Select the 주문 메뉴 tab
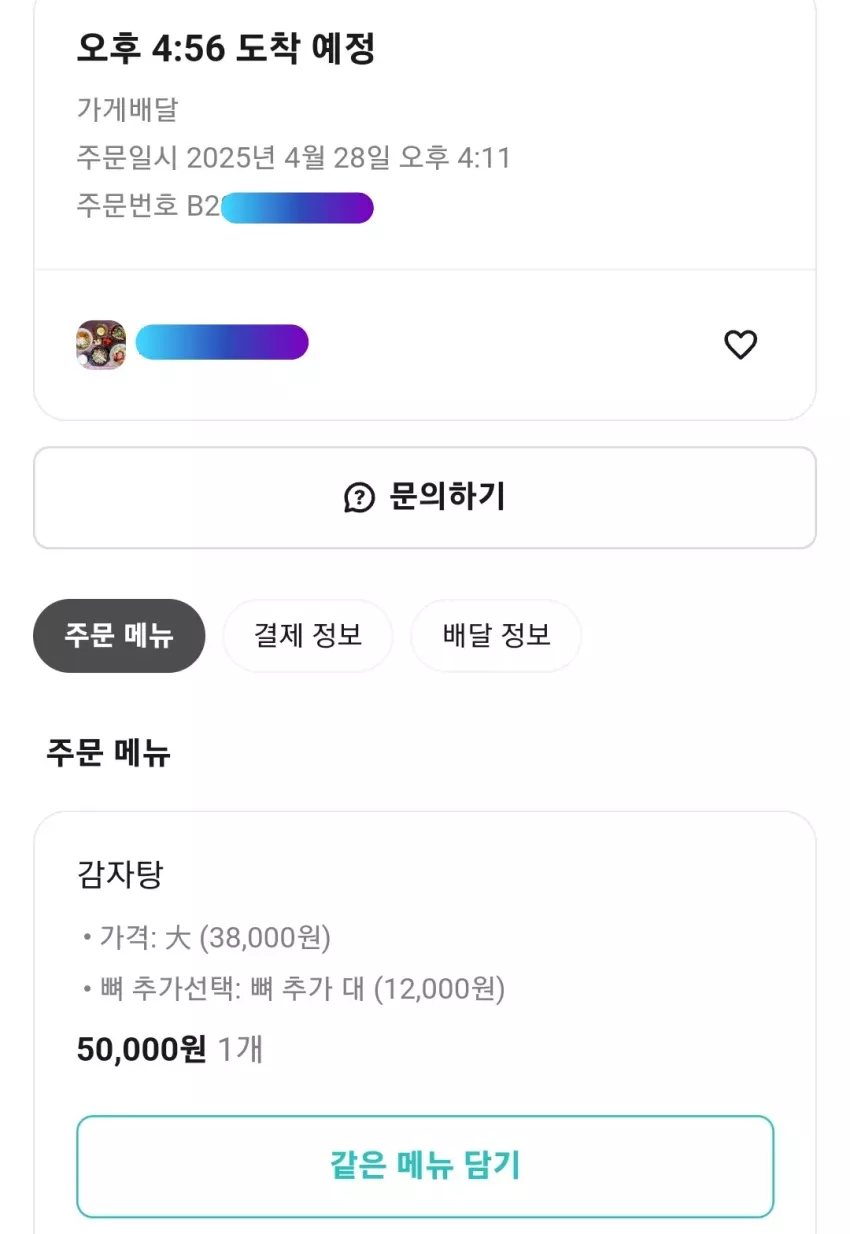Screen dimensions: 850x1234 pyautogui.click(x=119, y=636)
